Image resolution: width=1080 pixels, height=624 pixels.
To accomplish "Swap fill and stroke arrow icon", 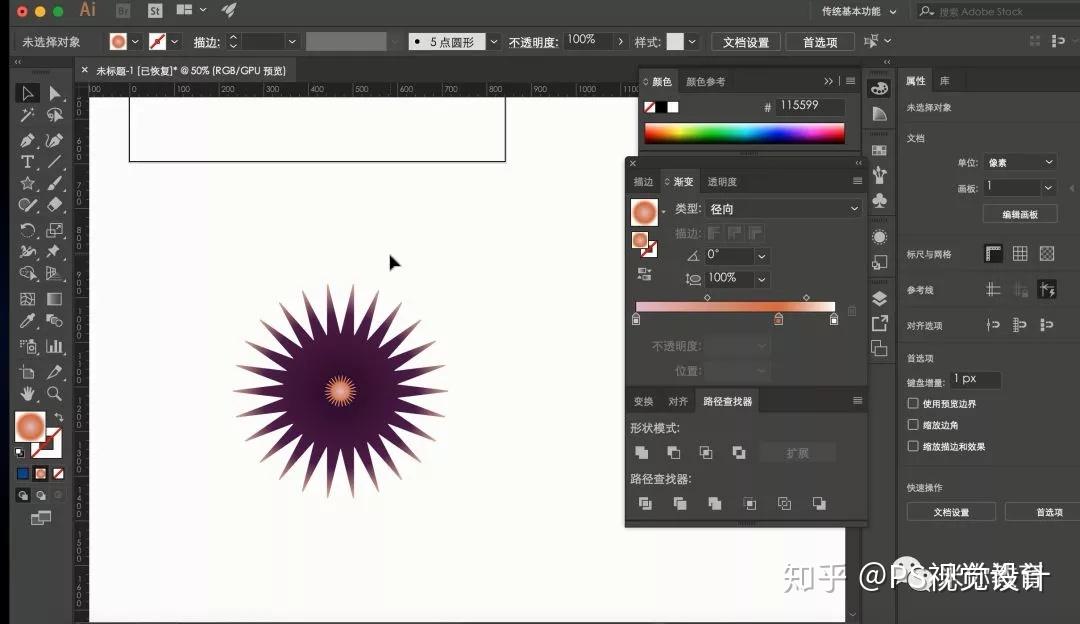I will point(59,417).
